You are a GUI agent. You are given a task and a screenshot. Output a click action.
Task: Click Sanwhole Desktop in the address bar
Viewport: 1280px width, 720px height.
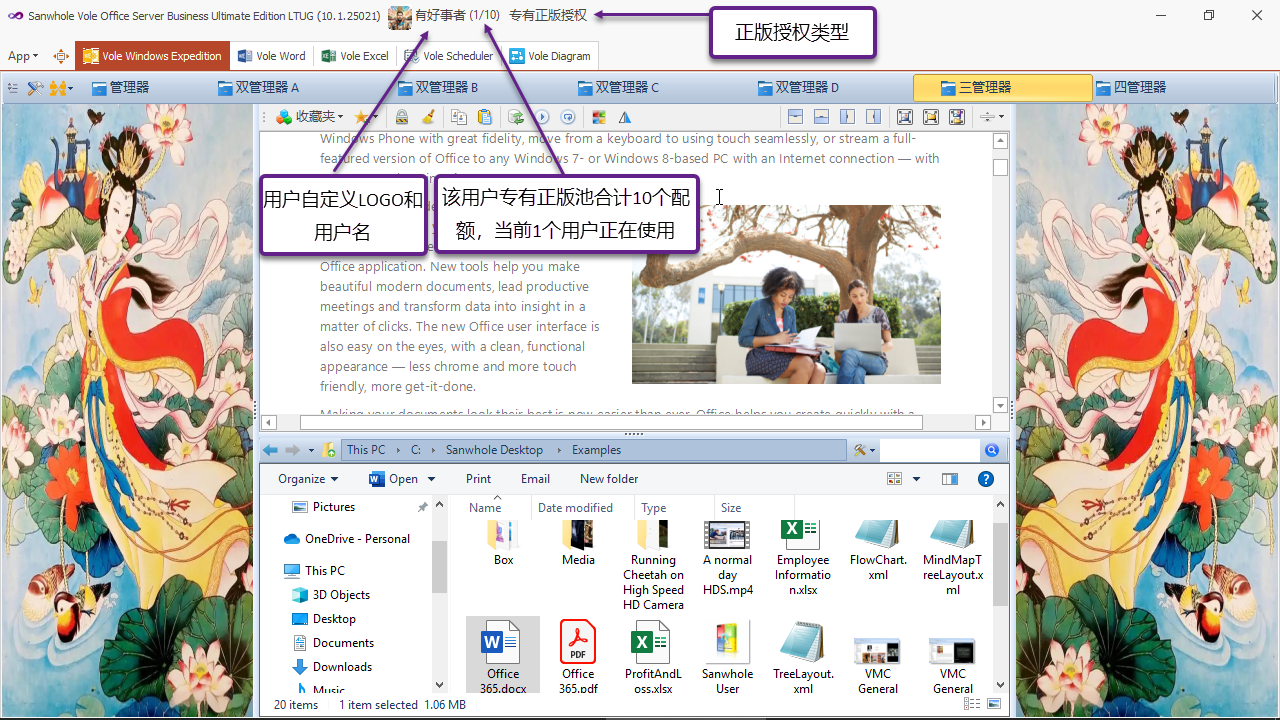[494, 450]
